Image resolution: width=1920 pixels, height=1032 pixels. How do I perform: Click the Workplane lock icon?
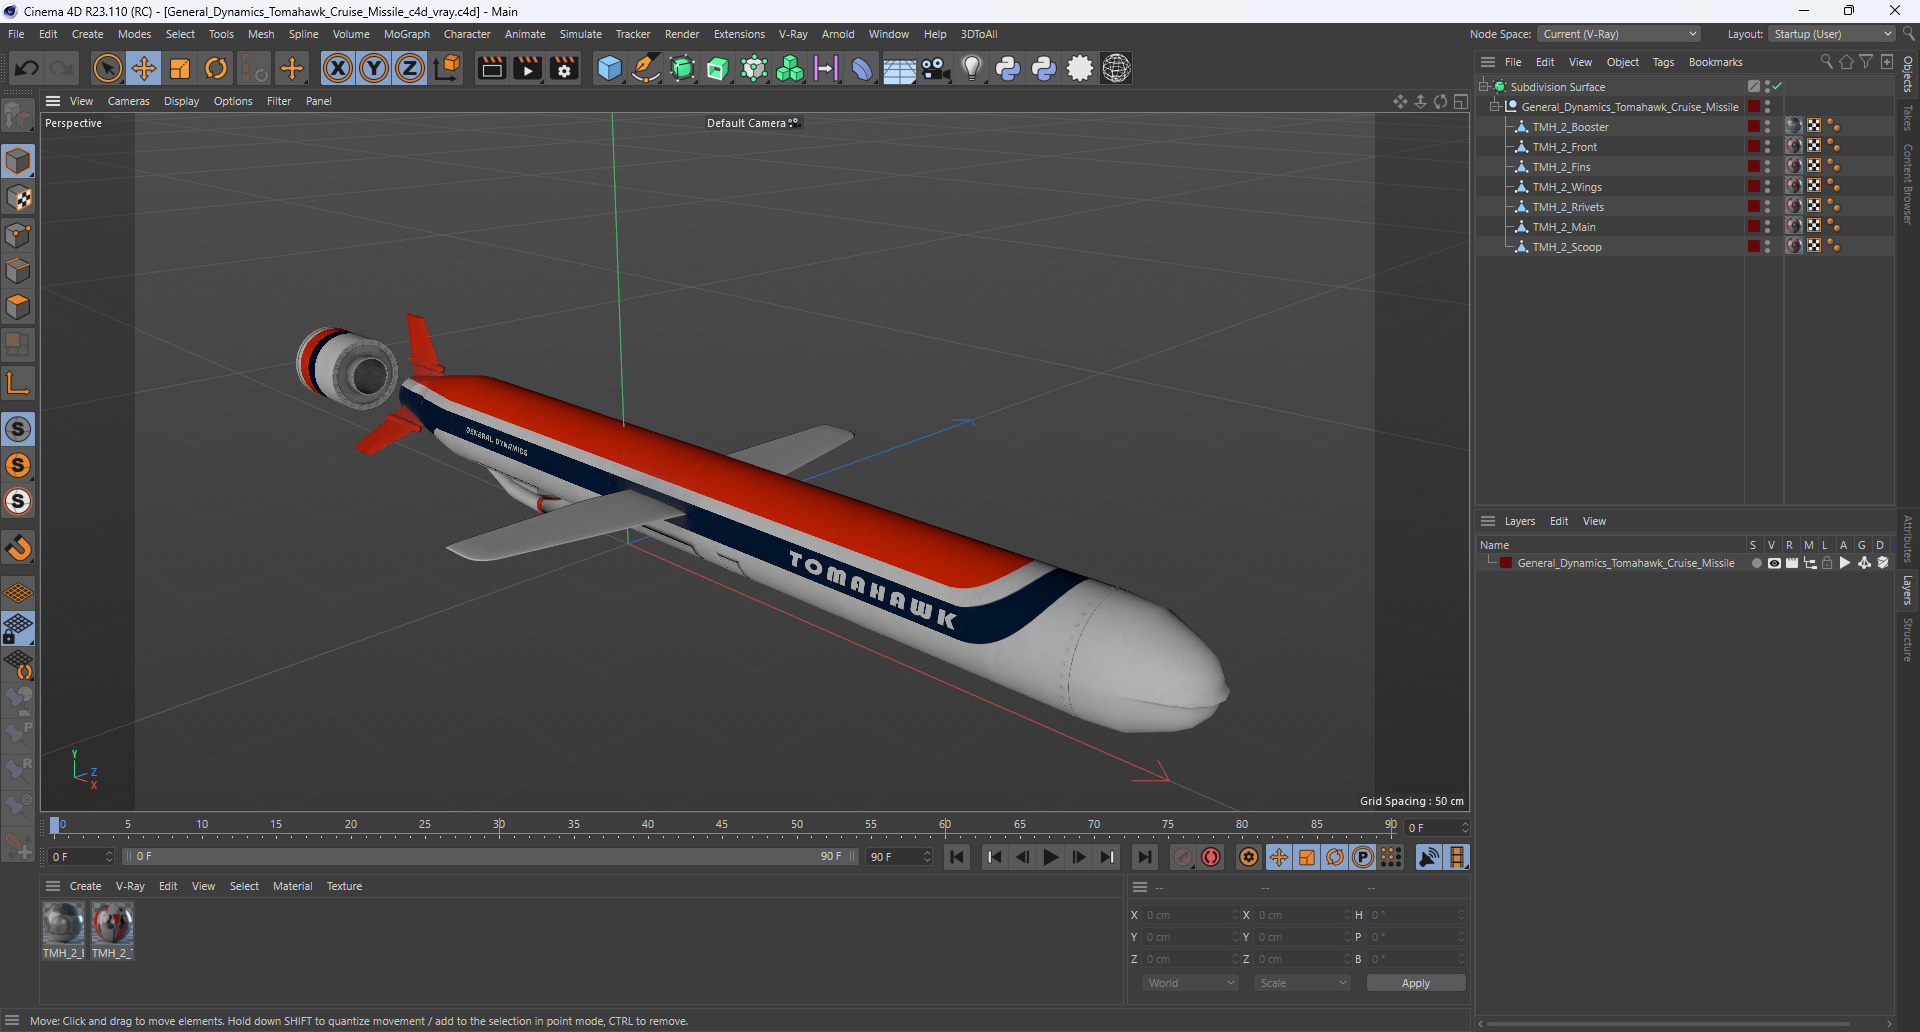coord(18,629)
